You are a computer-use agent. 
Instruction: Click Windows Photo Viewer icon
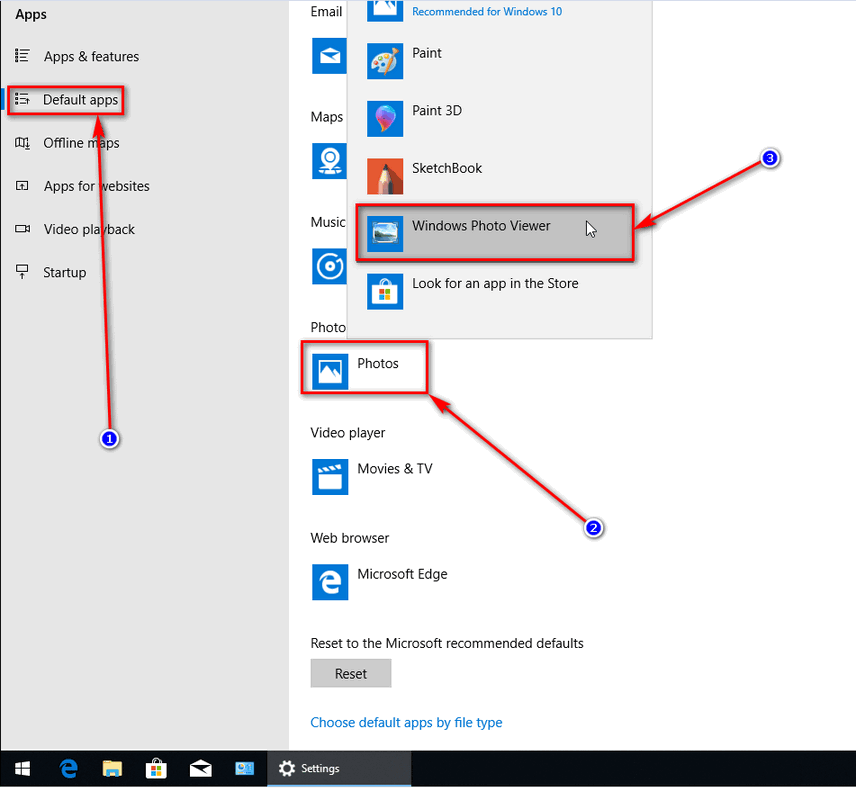(385, 234)
